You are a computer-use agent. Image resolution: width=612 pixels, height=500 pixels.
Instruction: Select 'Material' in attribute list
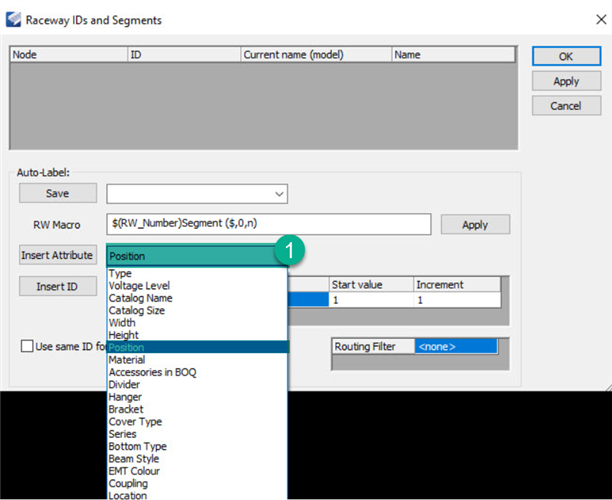(x=127, y=360)
